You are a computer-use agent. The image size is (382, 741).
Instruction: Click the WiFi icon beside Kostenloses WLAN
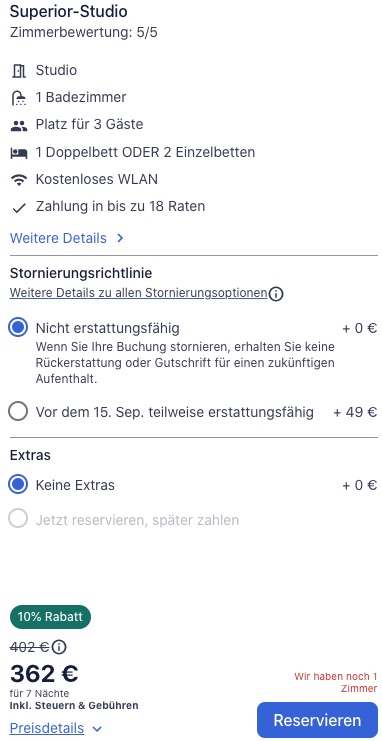(x=18, y=180)
